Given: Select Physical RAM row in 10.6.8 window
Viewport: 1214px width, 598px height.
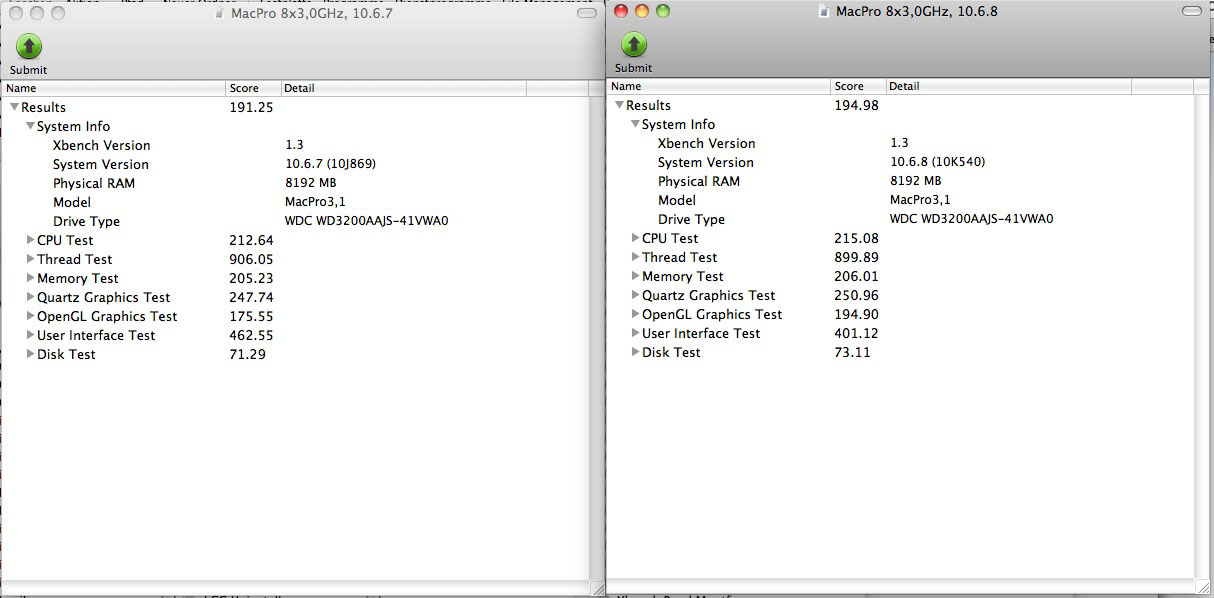Looking at the screenshot, I should (900, 181).
